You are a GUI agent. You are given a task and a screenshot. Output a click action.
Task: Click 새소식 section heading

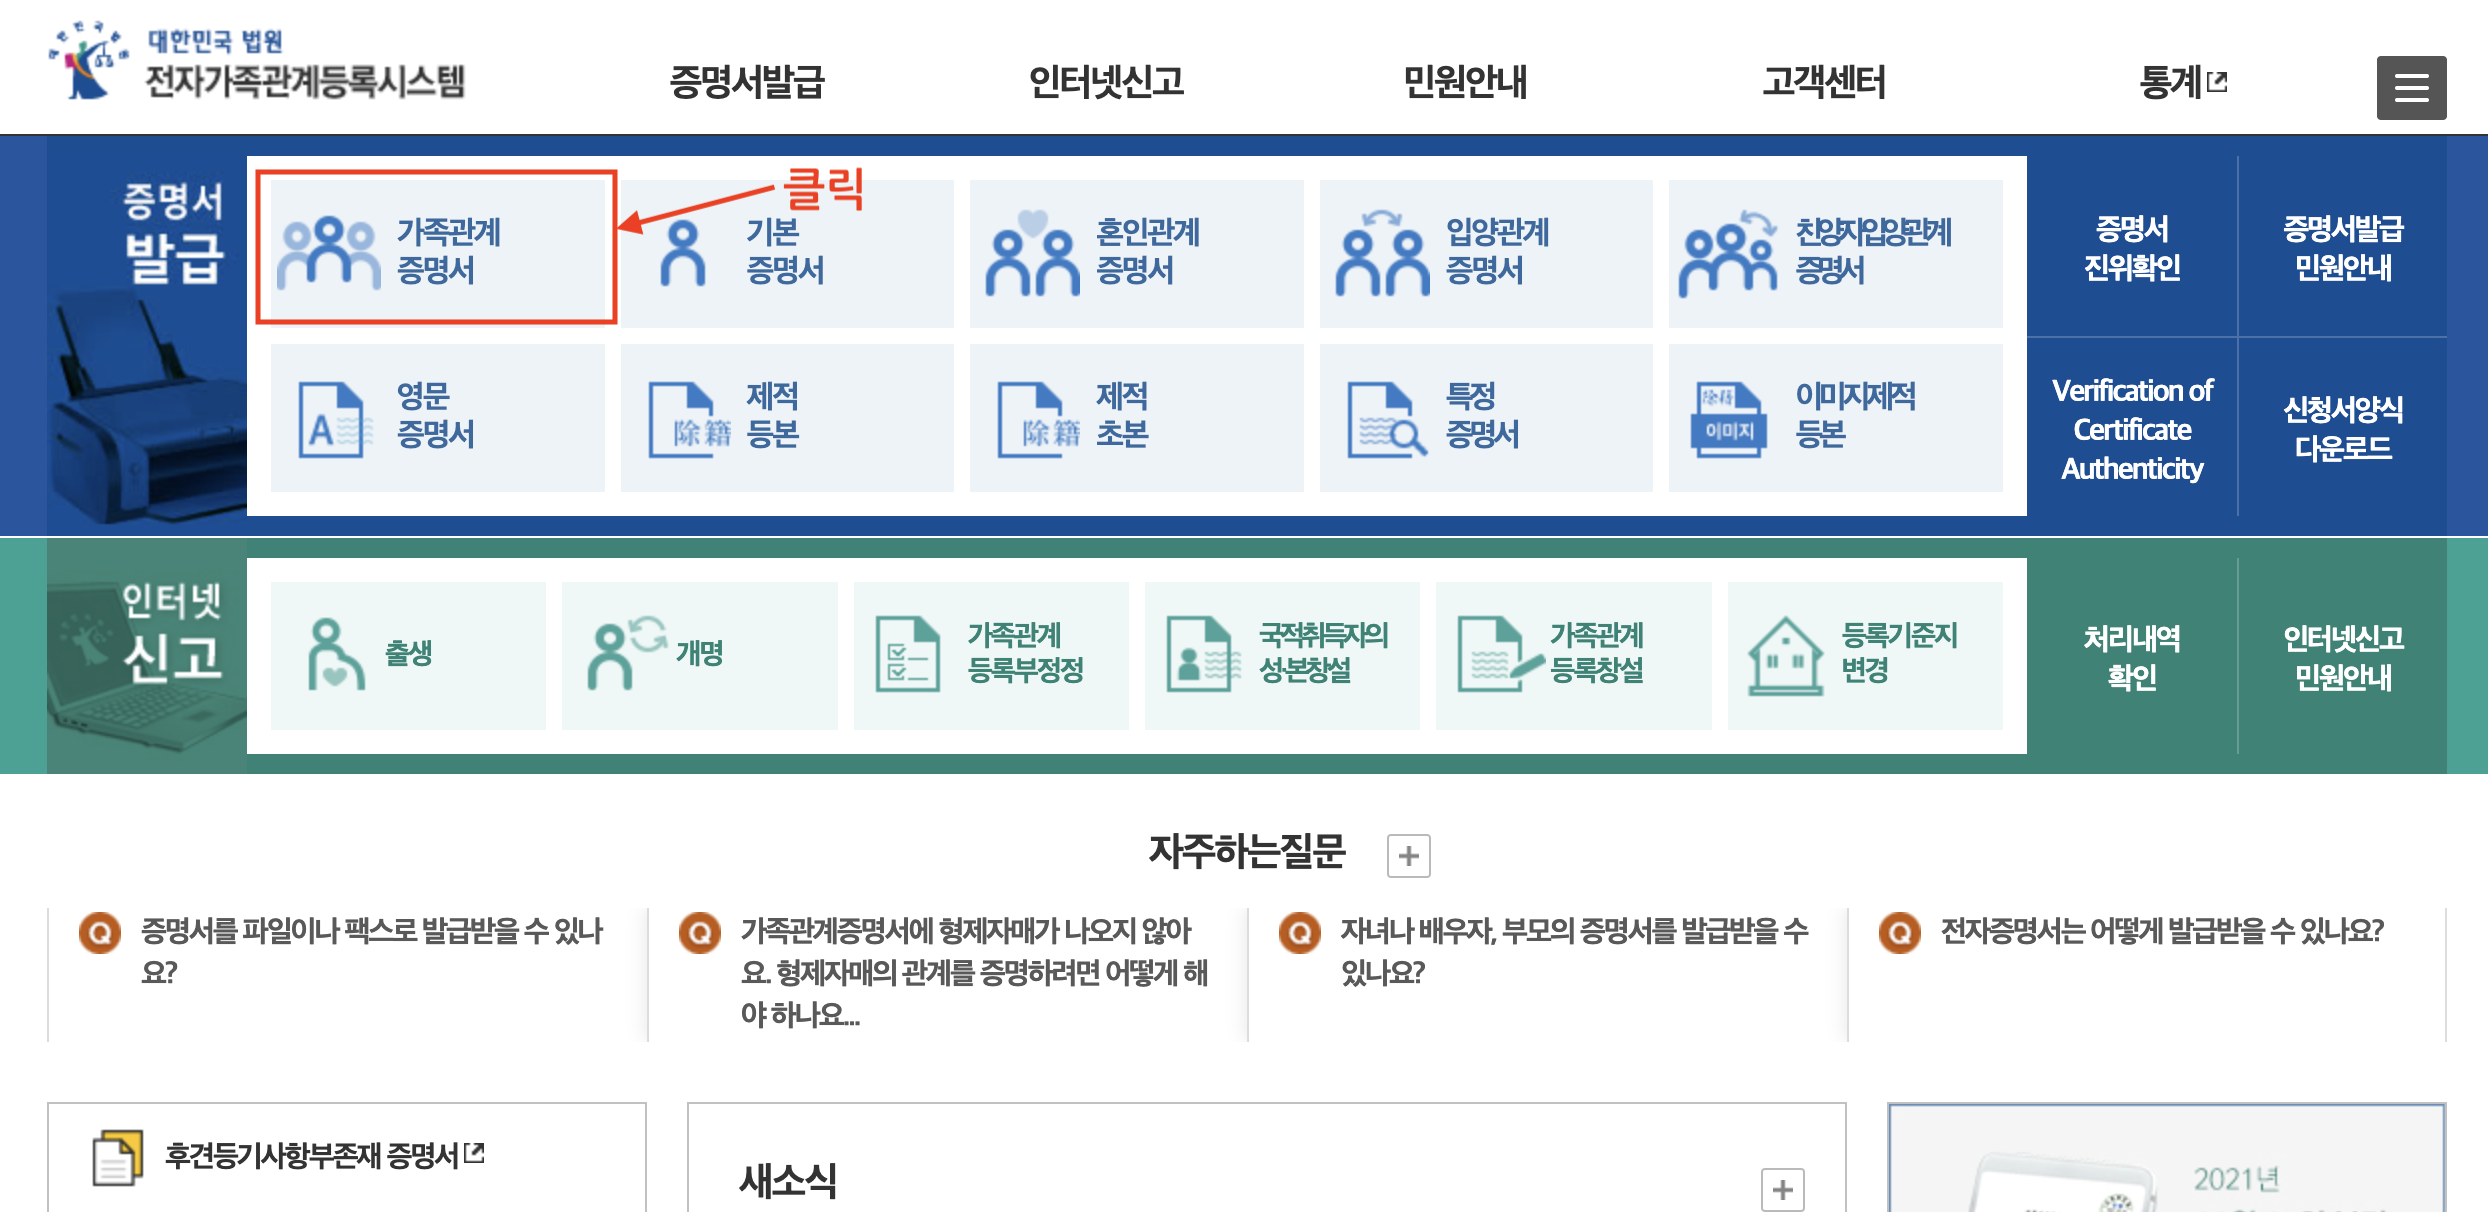click(x=788, y=1181)
